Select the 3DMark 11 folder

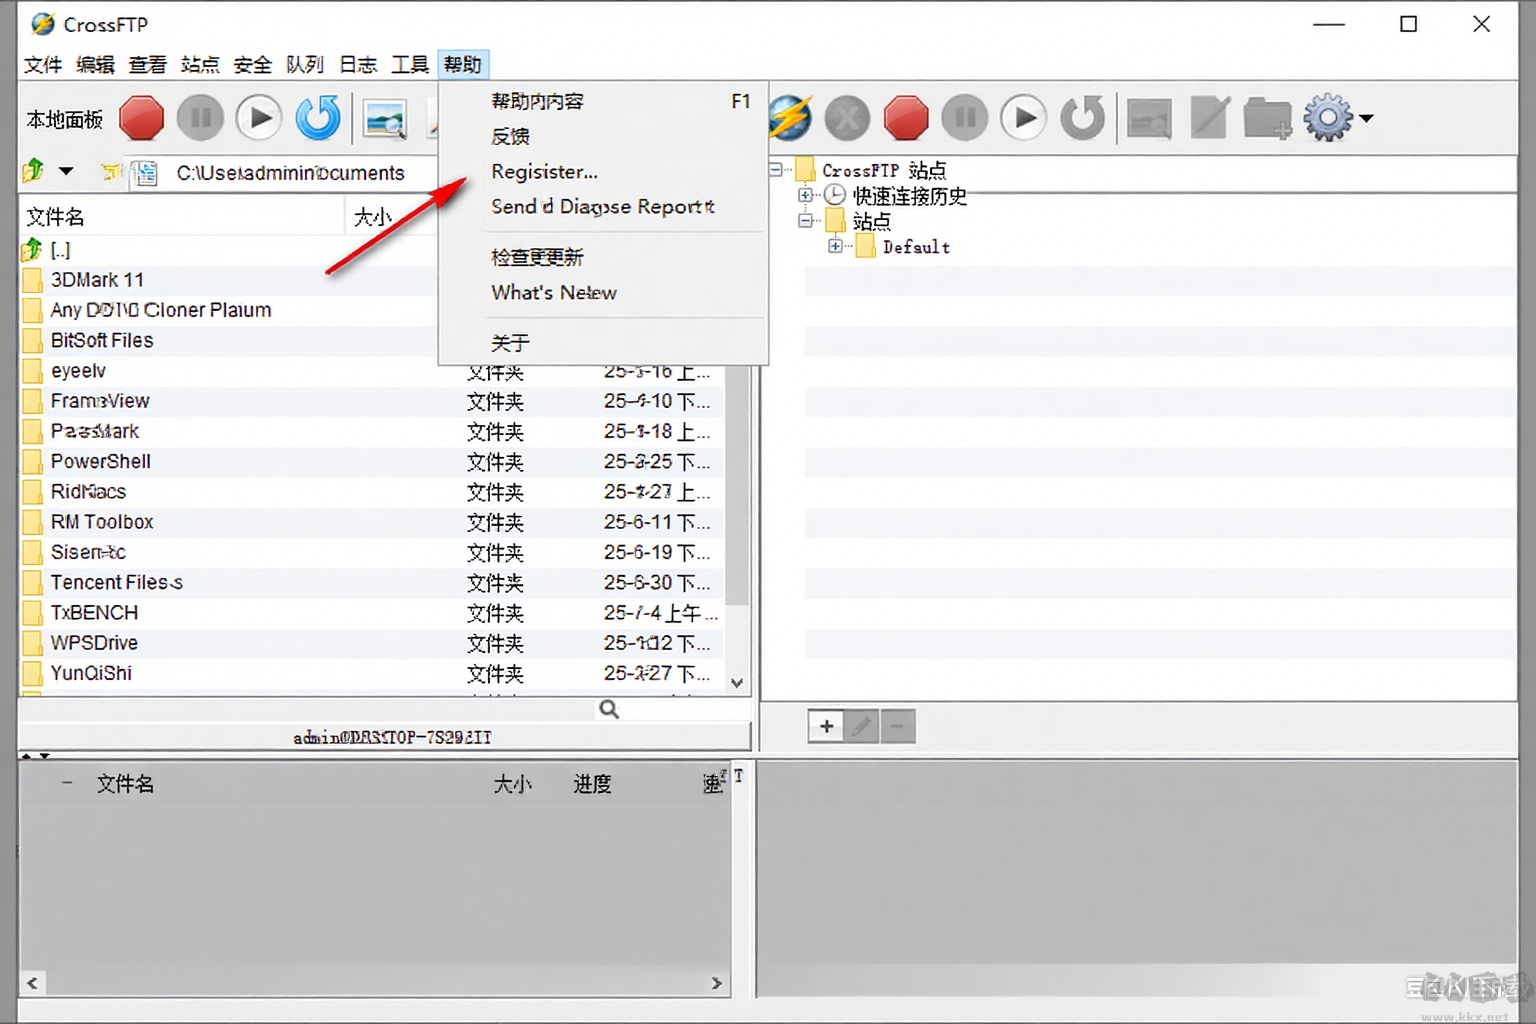(x=97, y=280)
